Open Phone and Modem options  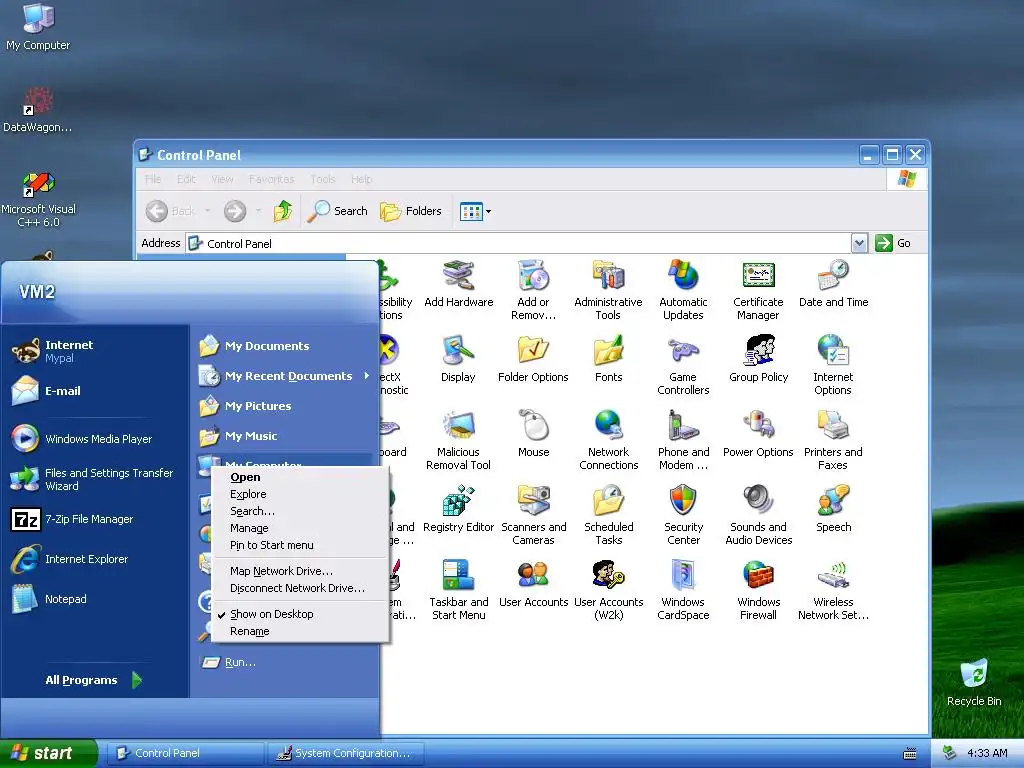tap(683, 440)
